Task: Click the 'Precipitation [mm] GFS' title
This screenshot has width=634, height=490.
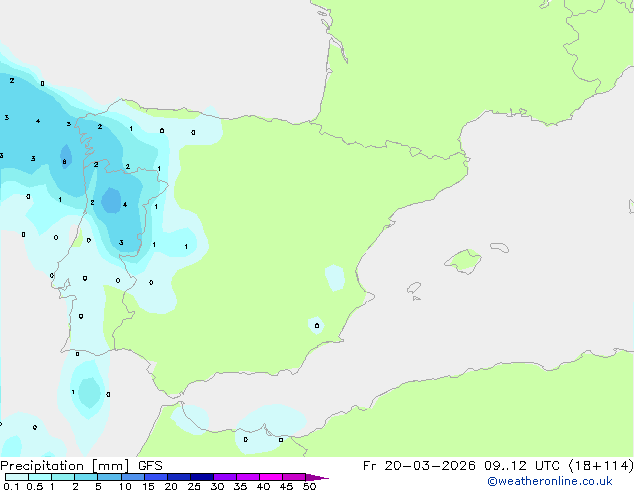Action: coord(81,466)
